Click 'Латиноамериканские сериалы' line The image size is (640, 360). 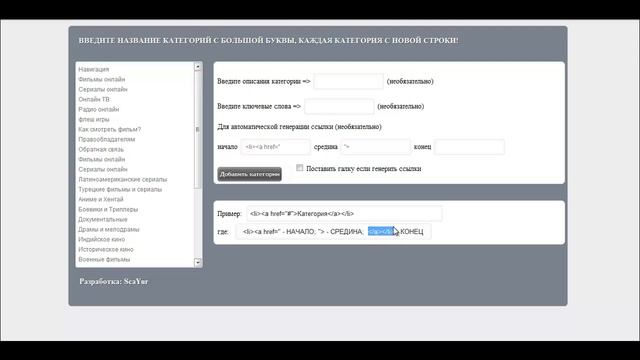(x=122, y=179)
